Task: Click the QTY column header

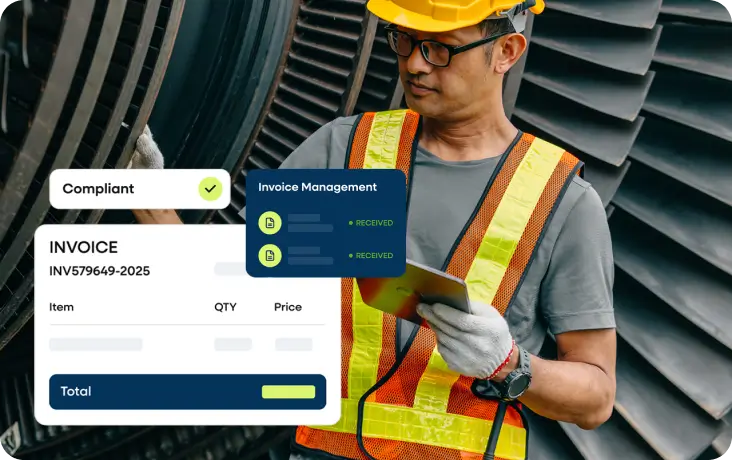Action: (x=225, y=307)
